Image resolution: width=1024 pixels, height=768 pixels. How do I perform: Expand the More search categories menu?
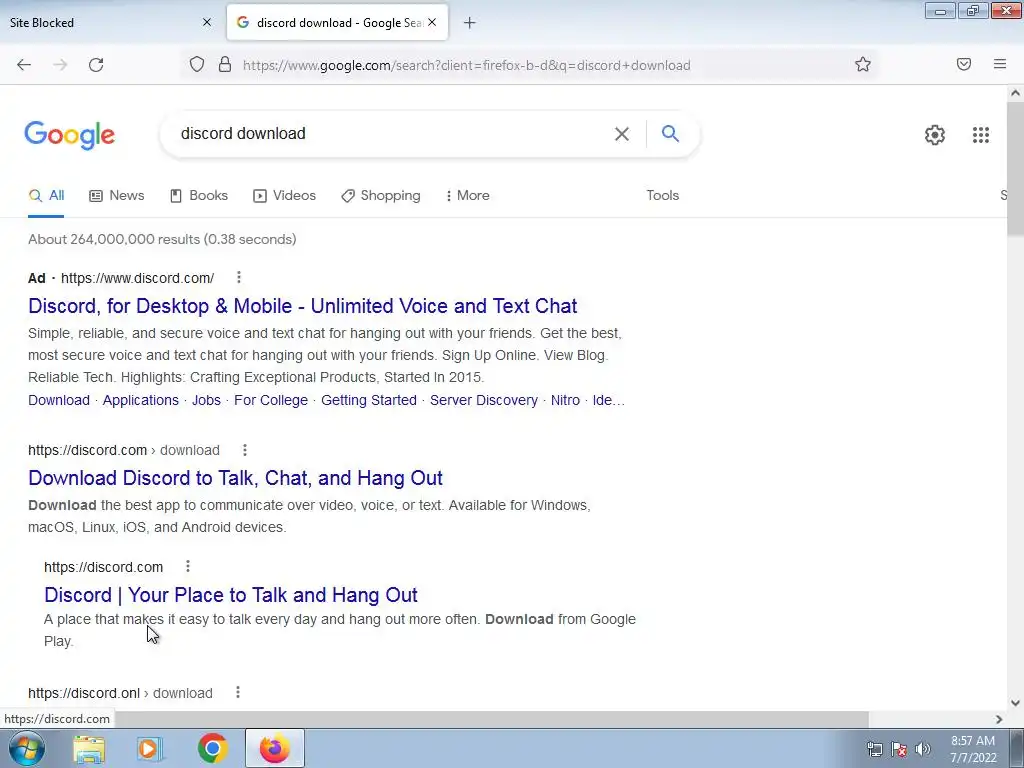click(468, 195)
